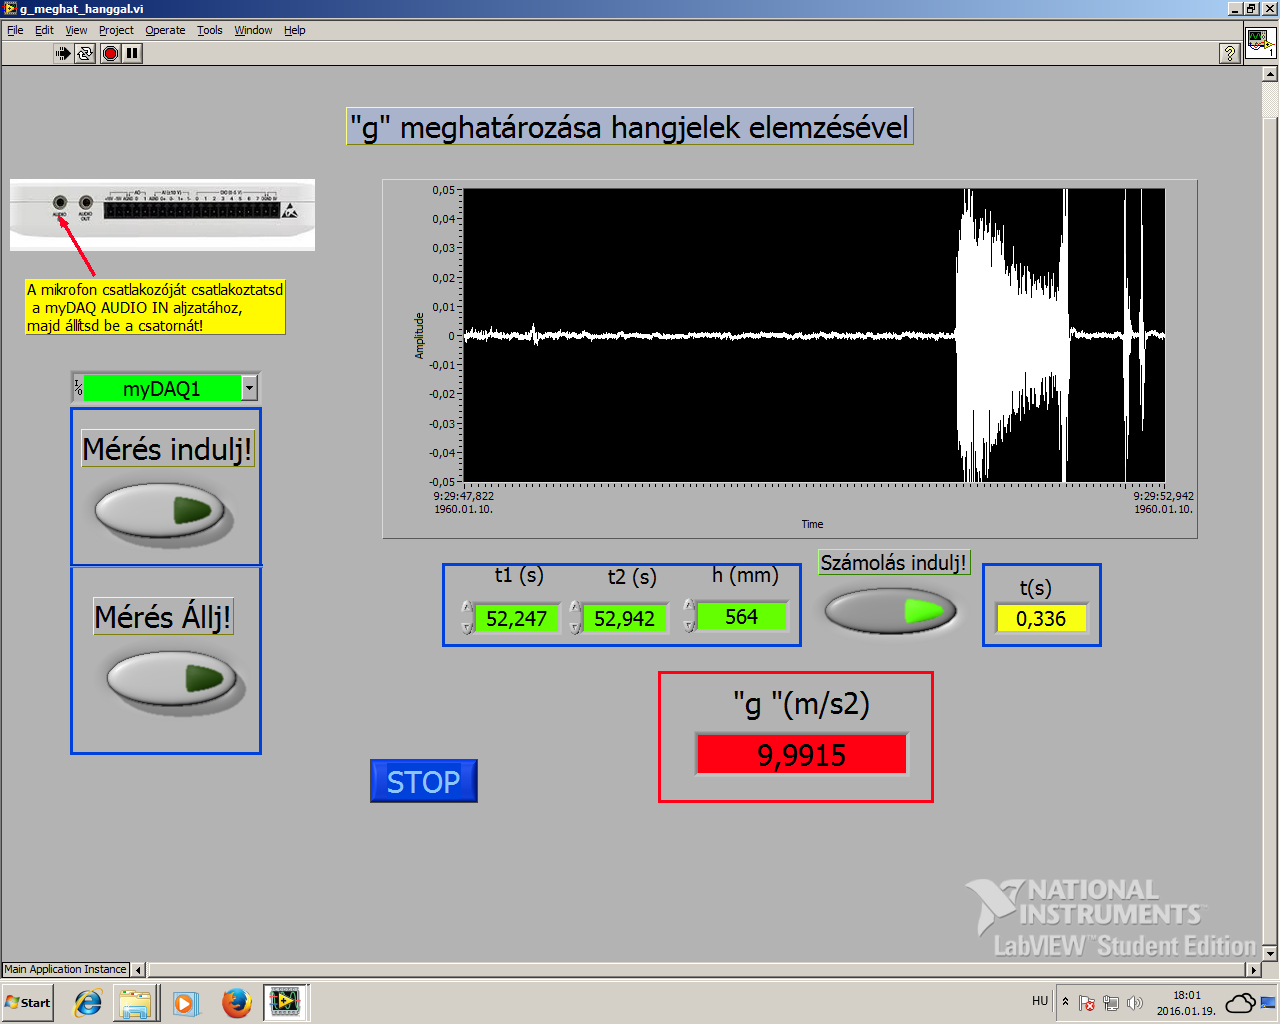
Task: Click the Run Continuously toolbar icon
Action: click(x=85, y=53)
